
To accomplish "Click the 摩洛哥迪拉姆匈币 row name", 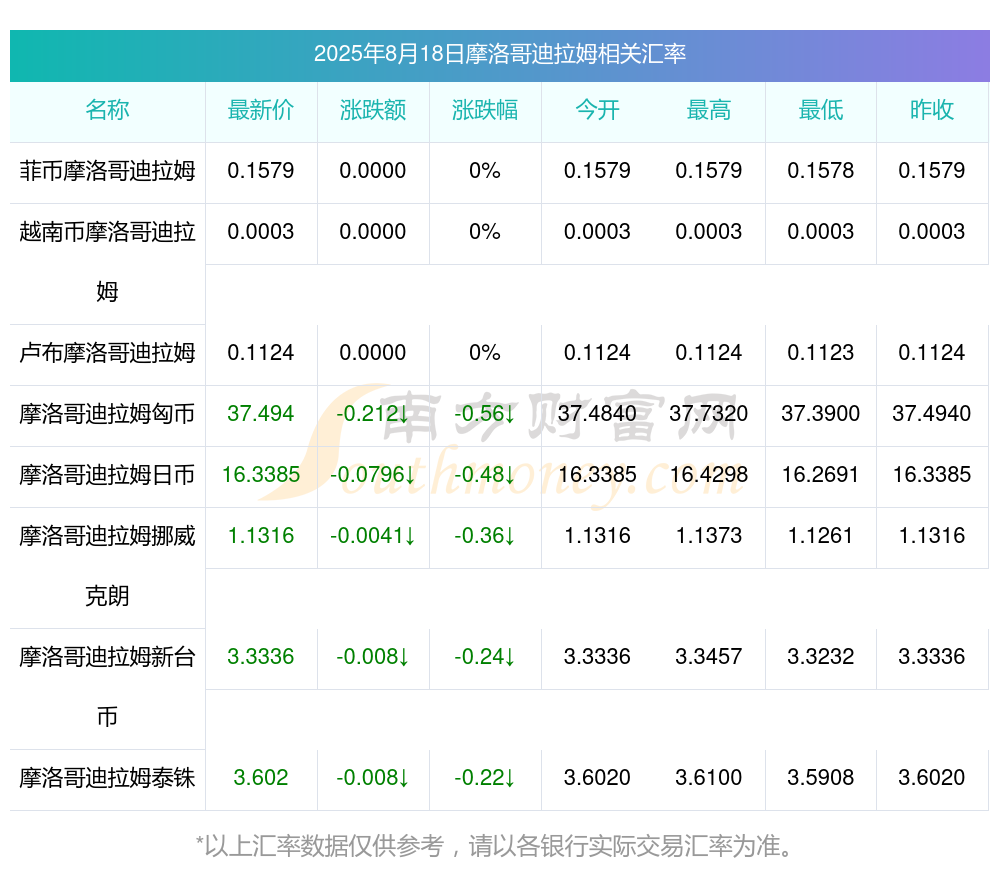I will (107, 414).
